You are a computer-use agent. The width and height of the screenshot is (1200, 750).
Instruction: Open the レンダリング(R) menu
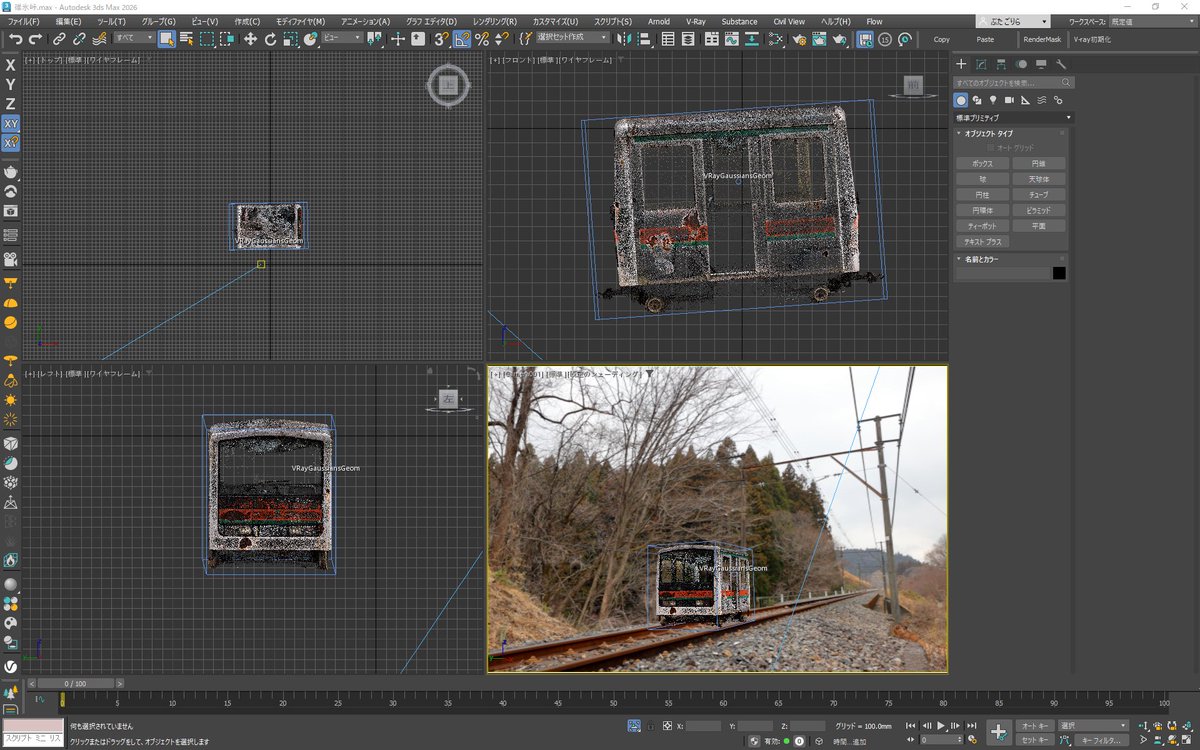pyautogui.click(x=495, y=21)
